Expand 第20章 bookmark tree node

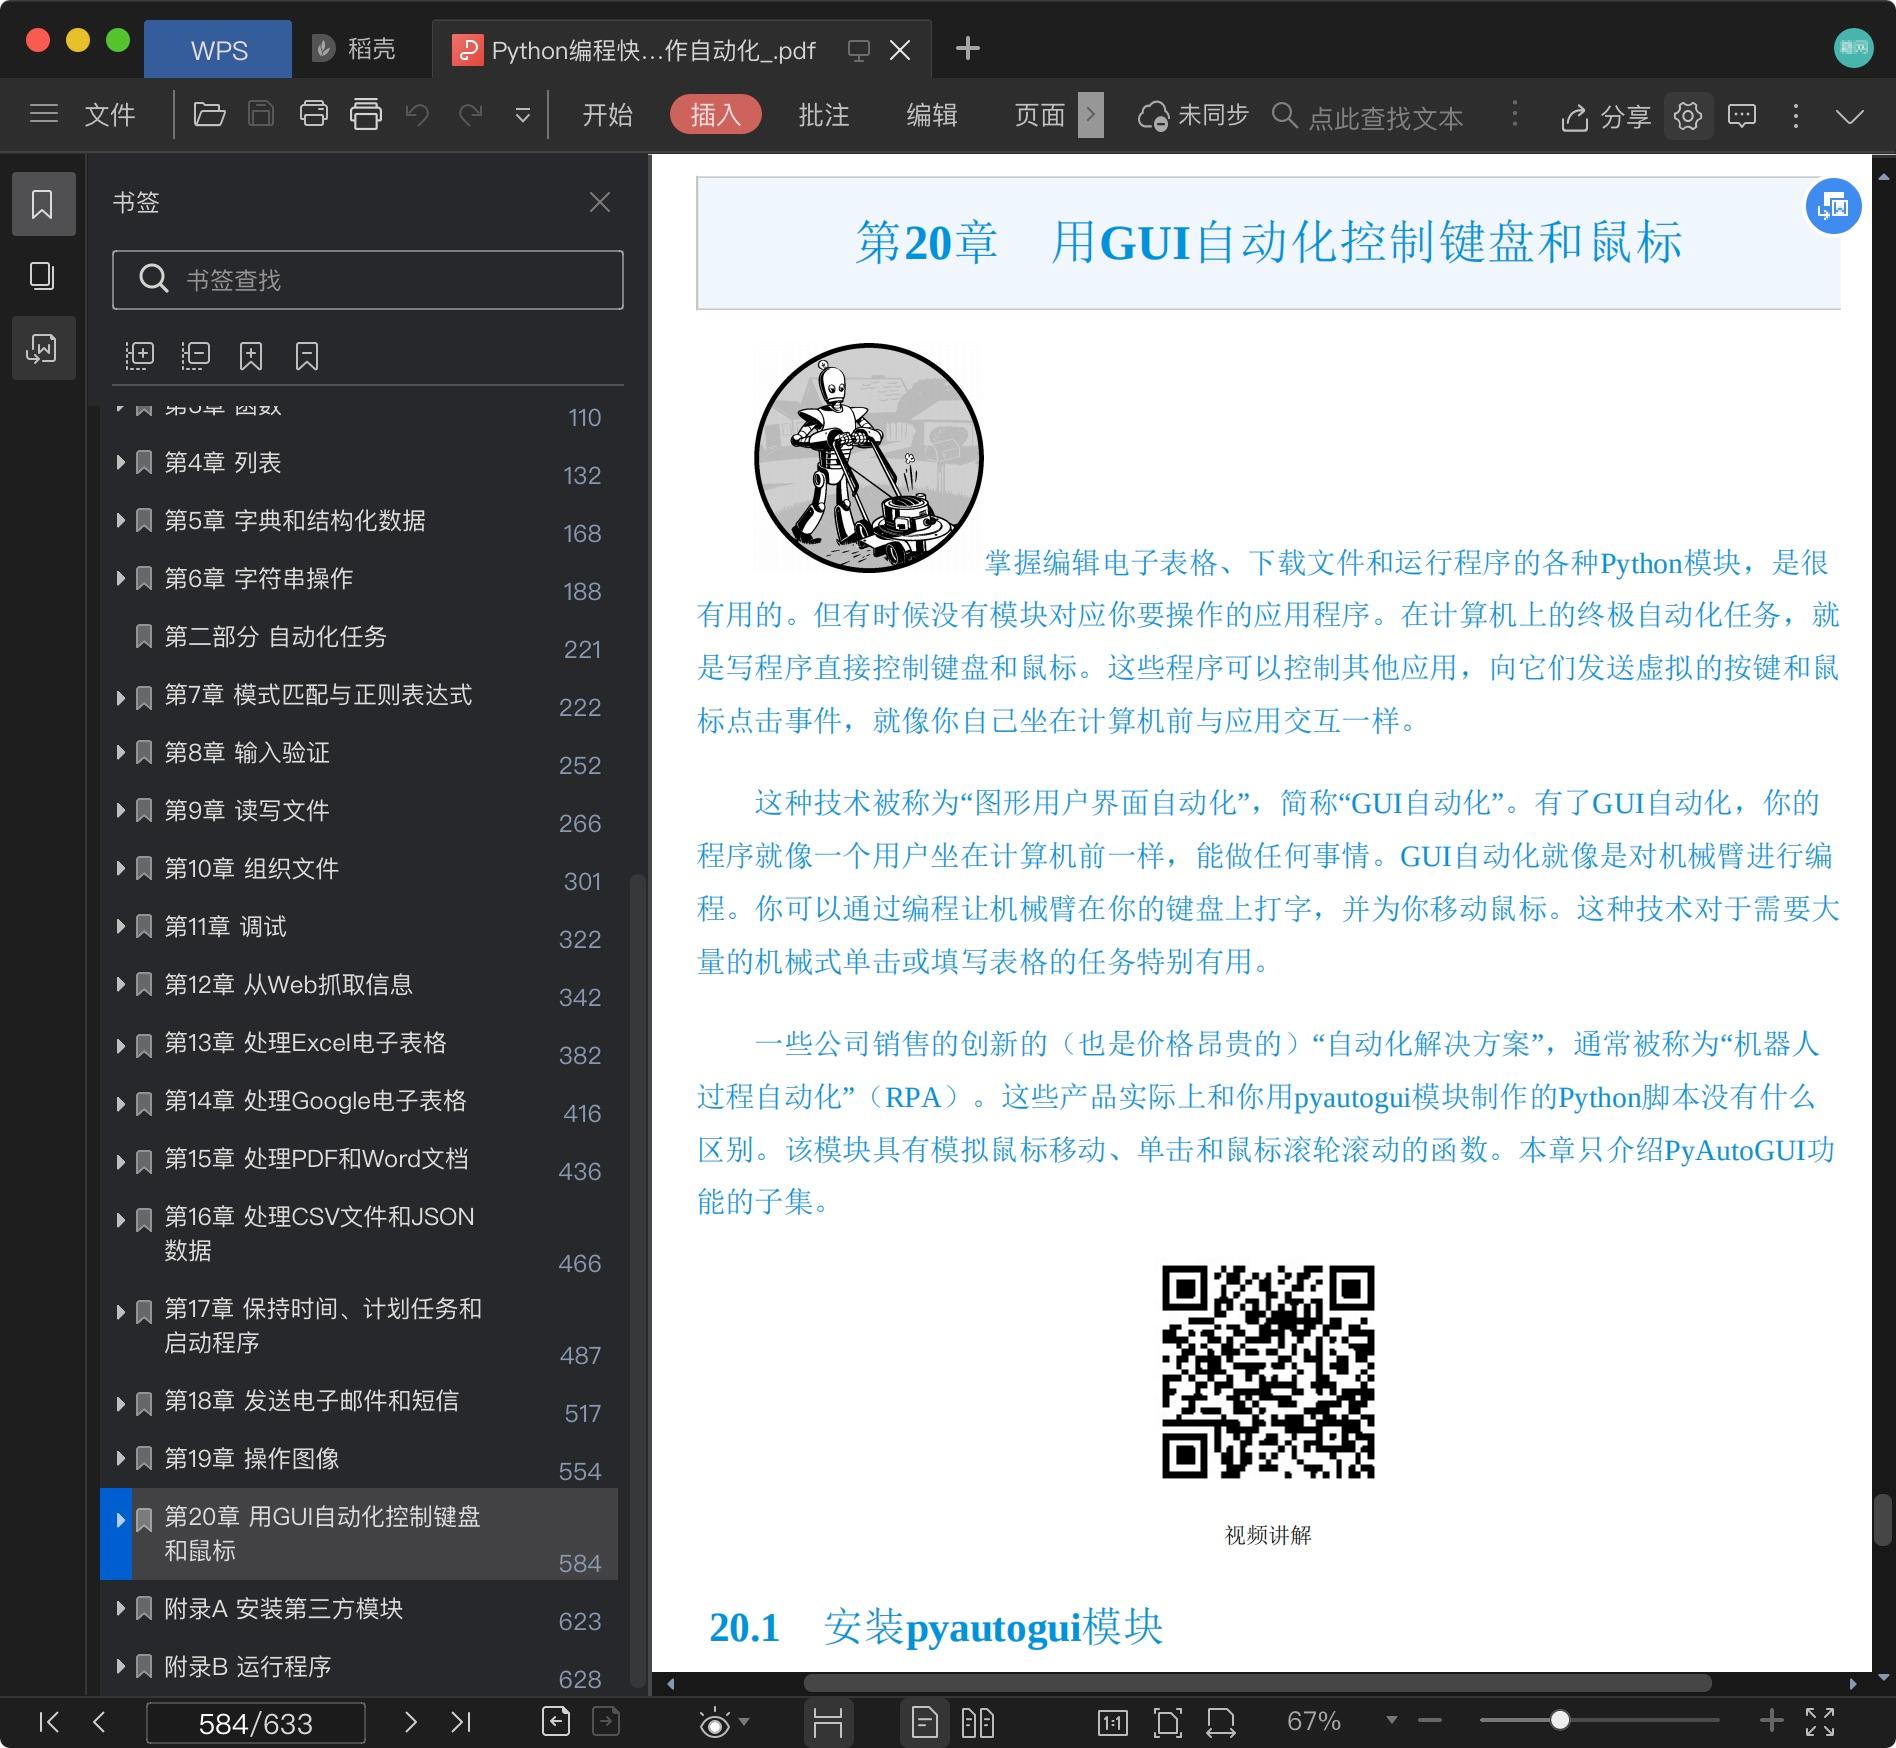tap(120, 1519)
